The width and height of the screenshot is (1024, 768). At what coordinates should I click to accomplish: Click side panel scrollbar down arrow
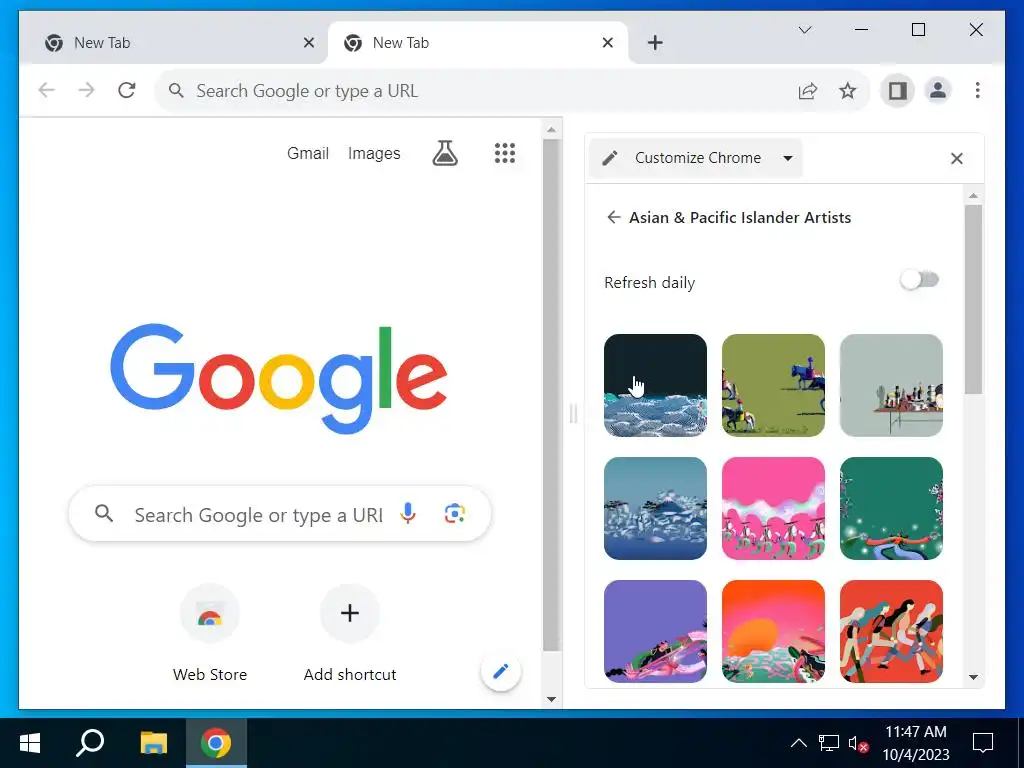pos(974,677)
